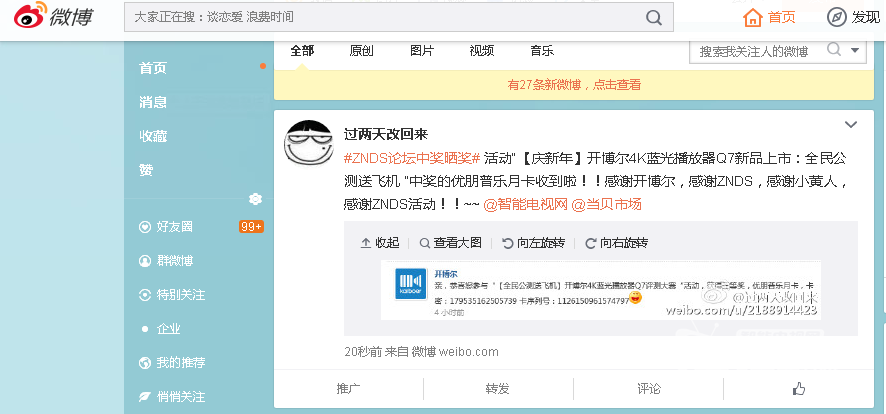Open mention @智能电视网
Viewport: 886px width, 414px height.
click(525, 204)
